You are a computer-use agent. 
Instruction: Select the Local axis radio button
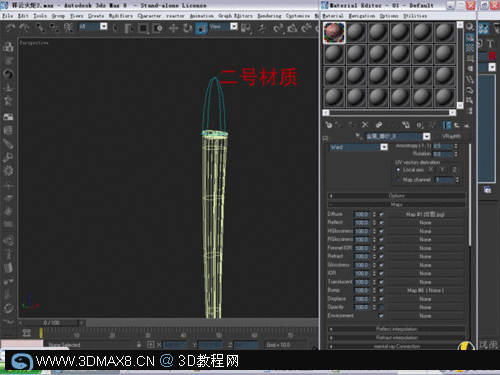tap(398, 170)
